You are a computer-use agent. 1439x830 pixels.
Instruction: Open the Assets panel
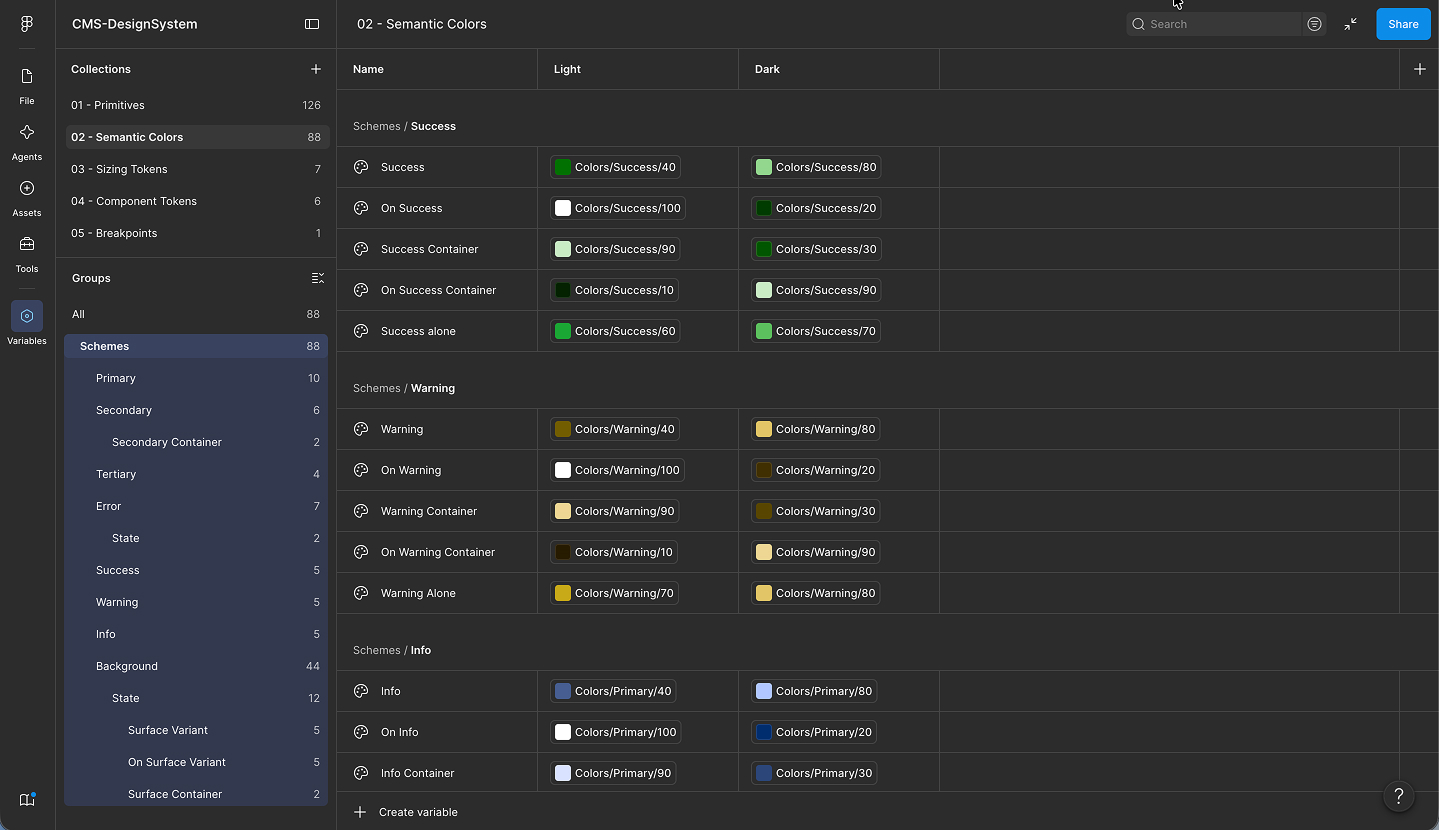(27, 197)
